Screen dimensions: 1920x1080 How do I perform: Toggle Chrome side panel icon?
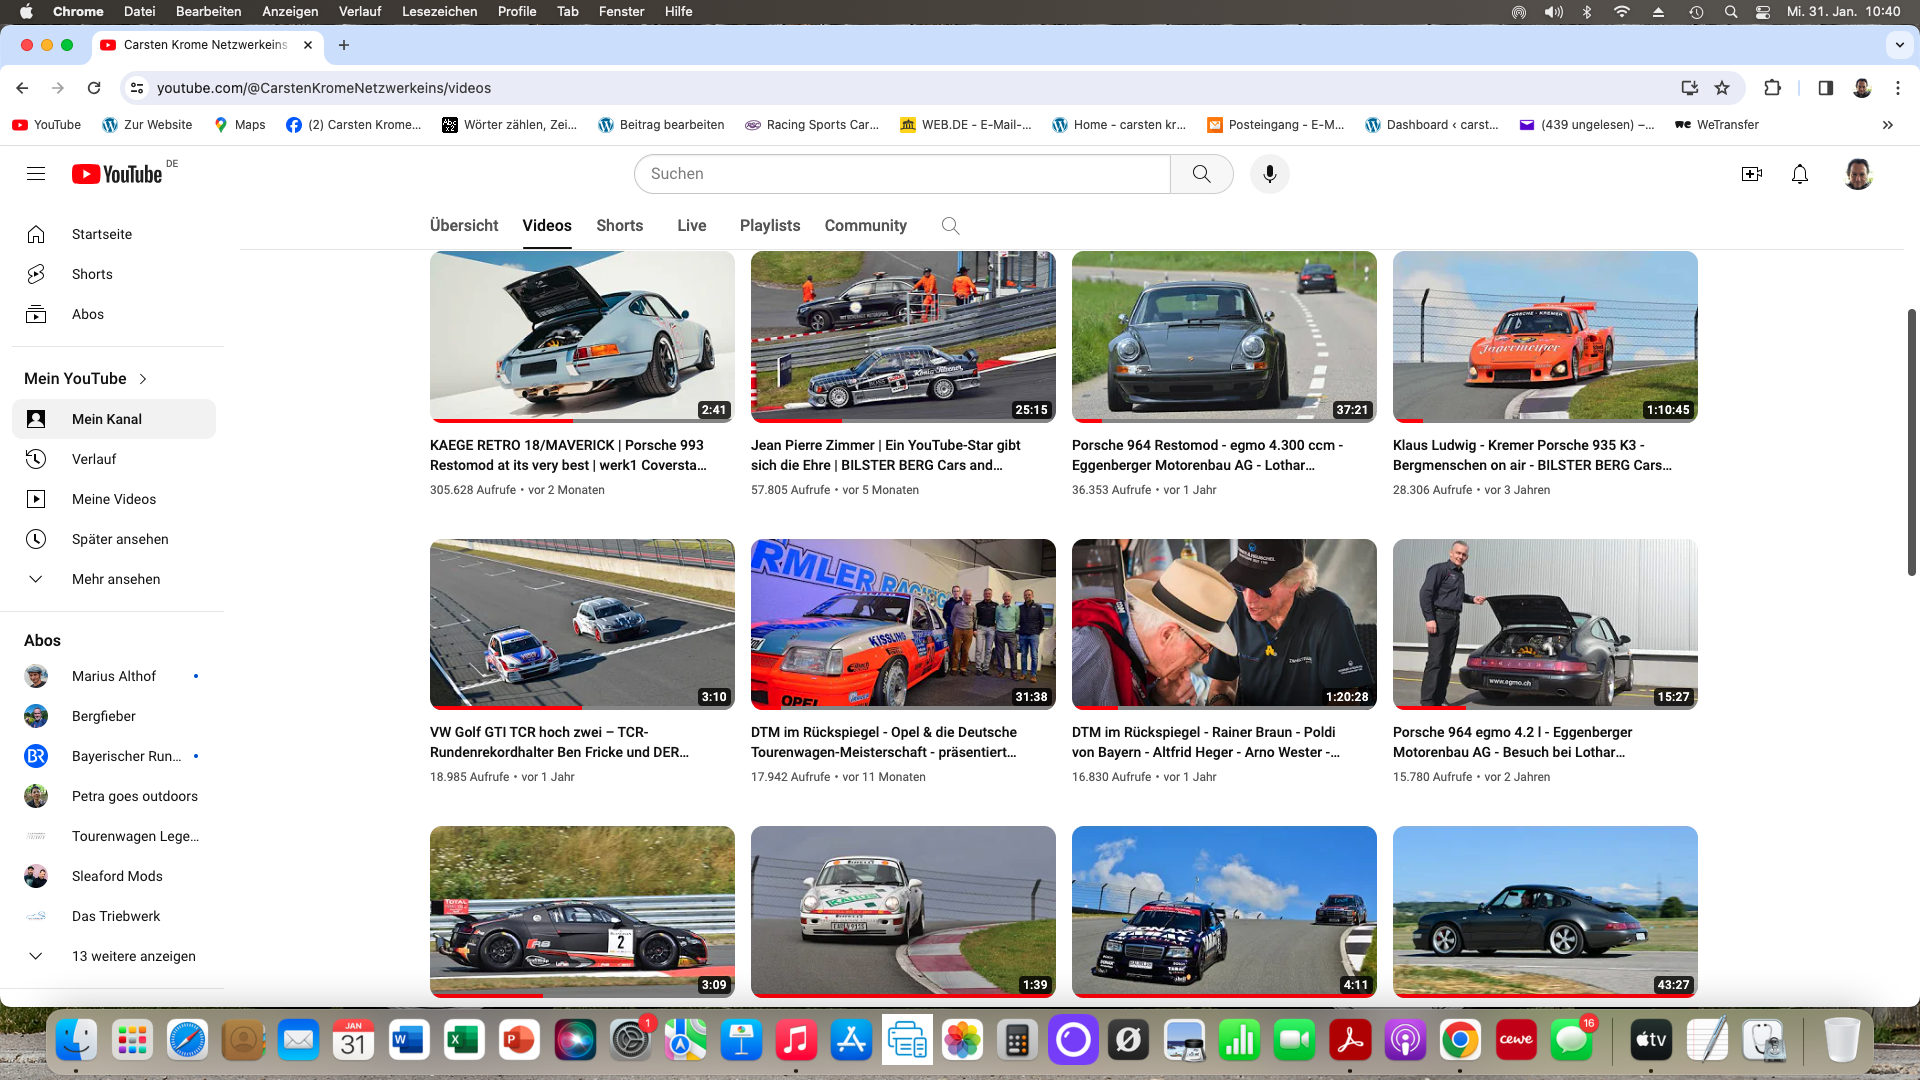click(1825, 88)
